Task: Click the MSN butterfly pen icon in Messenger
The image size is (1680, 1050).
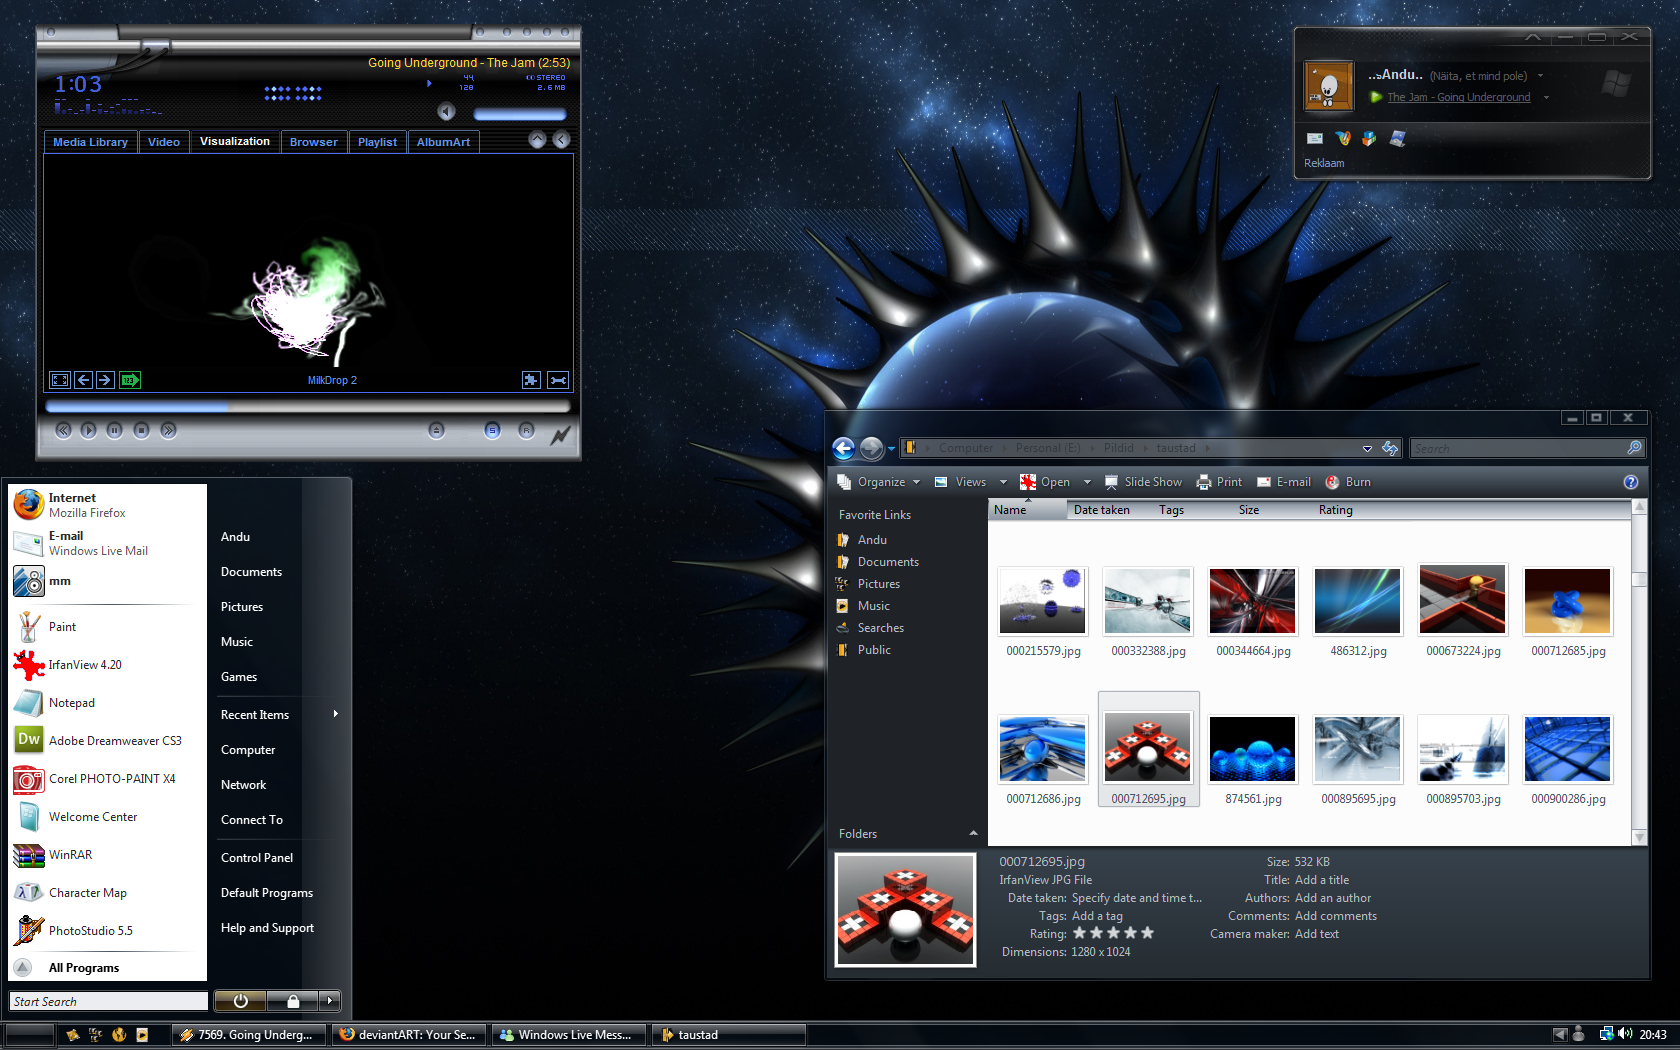Action: point(1343,138)
